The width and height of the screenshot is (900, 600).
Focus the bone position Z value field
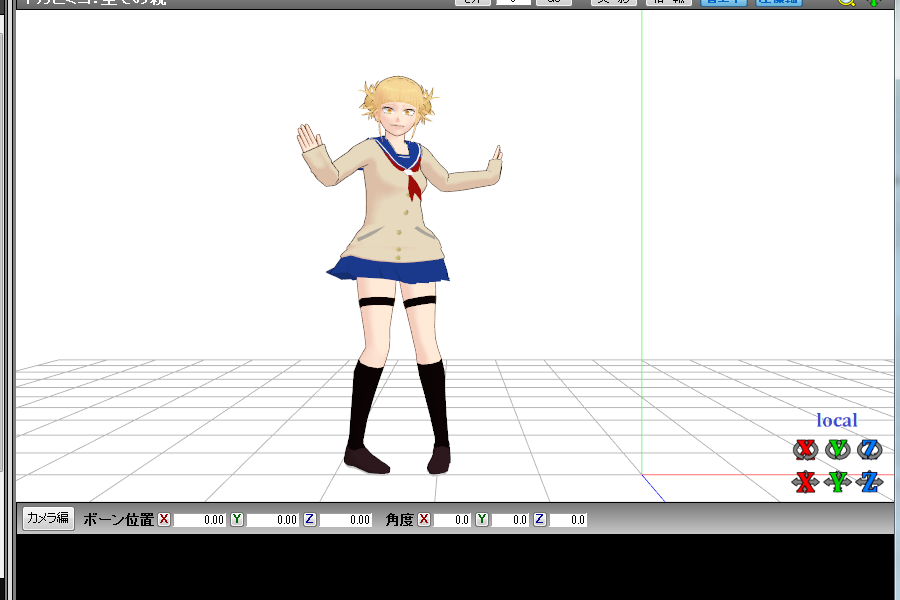click(346, 520)
